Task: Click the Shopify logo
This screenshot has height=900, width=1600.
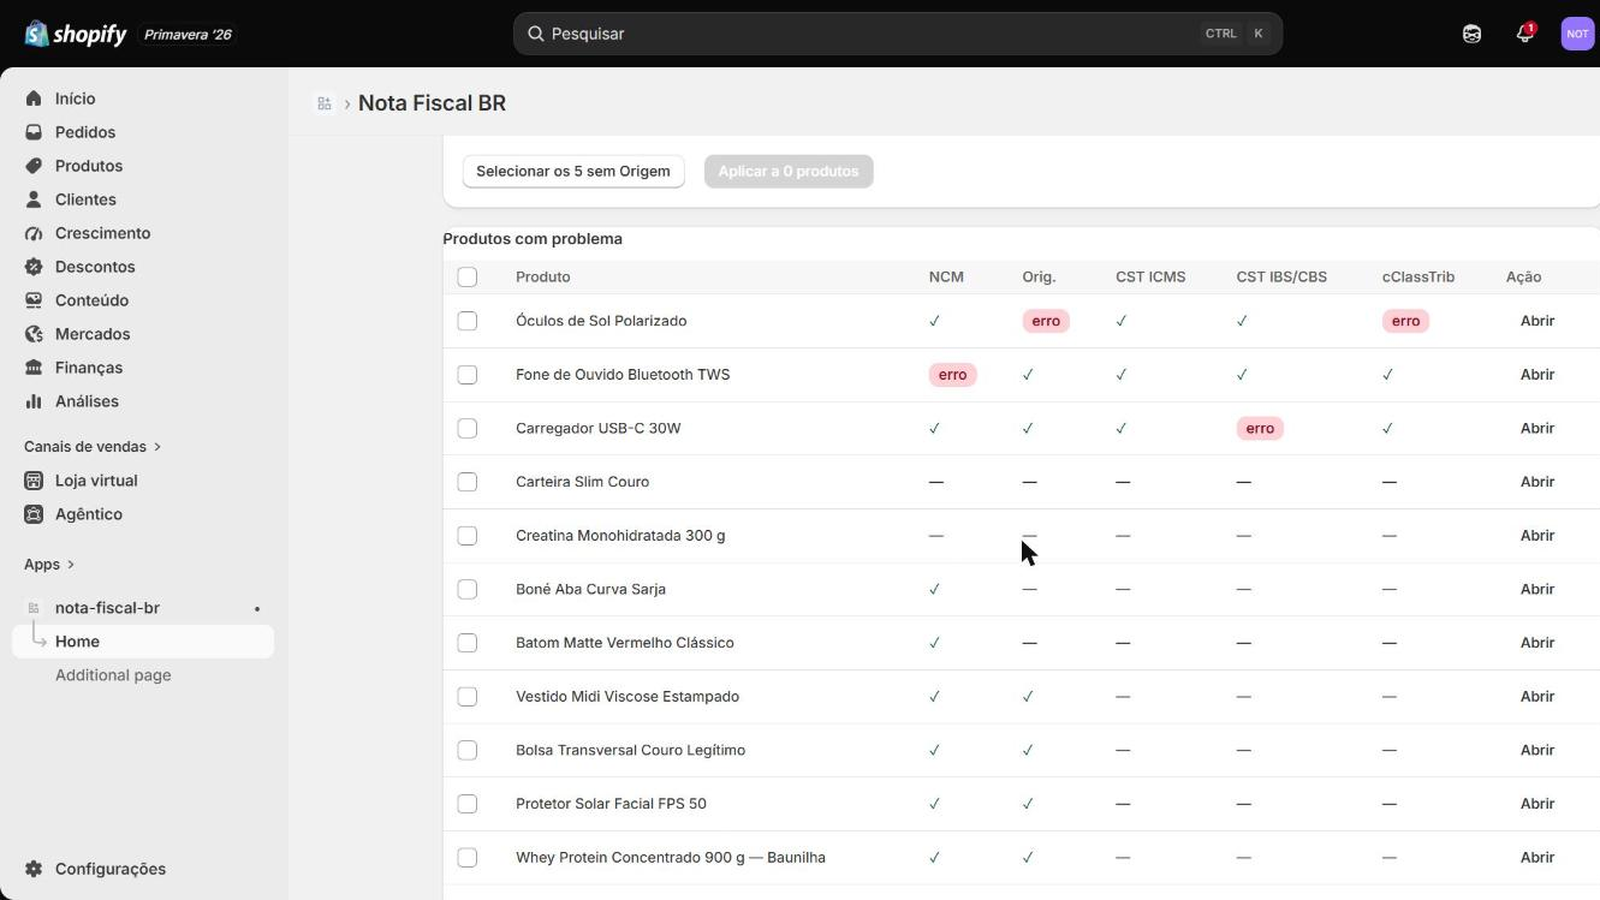Action: pyautogui.click(x=75, y=34)
